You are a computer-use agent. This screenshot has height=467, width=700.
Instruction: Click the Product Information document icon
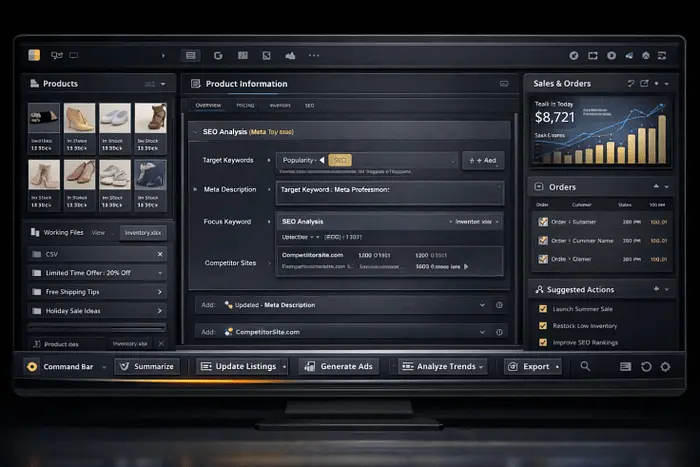click(x=194, y=84)
